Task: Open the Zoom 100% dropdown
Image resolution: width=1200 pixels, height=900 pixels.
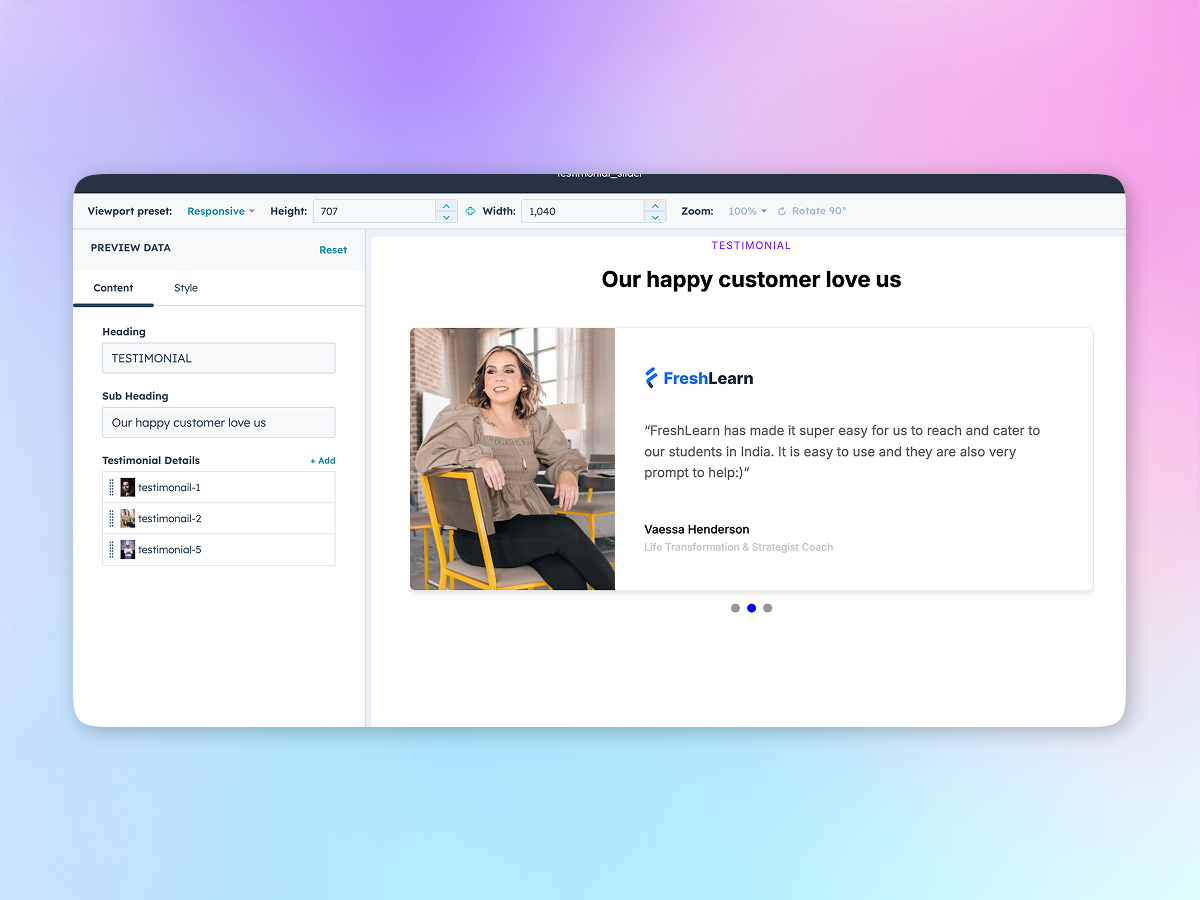Action: click(x=747, y=211)
